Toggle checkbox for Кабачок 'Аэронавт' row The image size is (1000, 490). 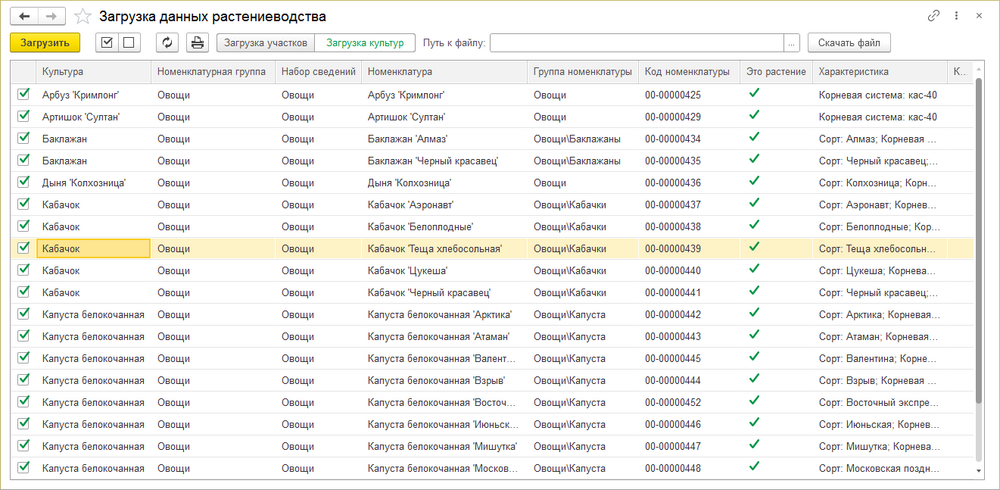[24, 204]
